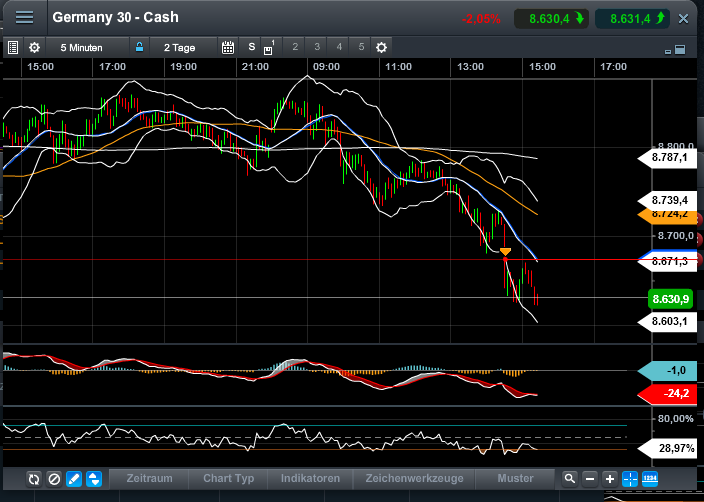Open layout settings gear after slot 5
The image size is (704, 502).
pyautogui.click(x=381, y=47)
